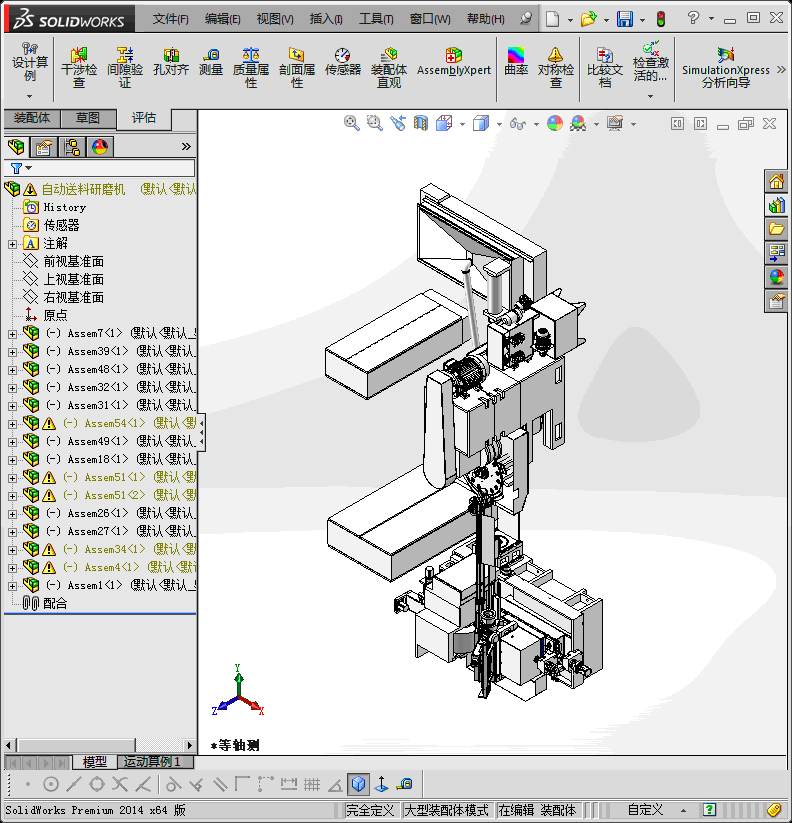This screenshot has height=823, width=792.
Task: Expand the Assem1<1> component
Action: 12,586
